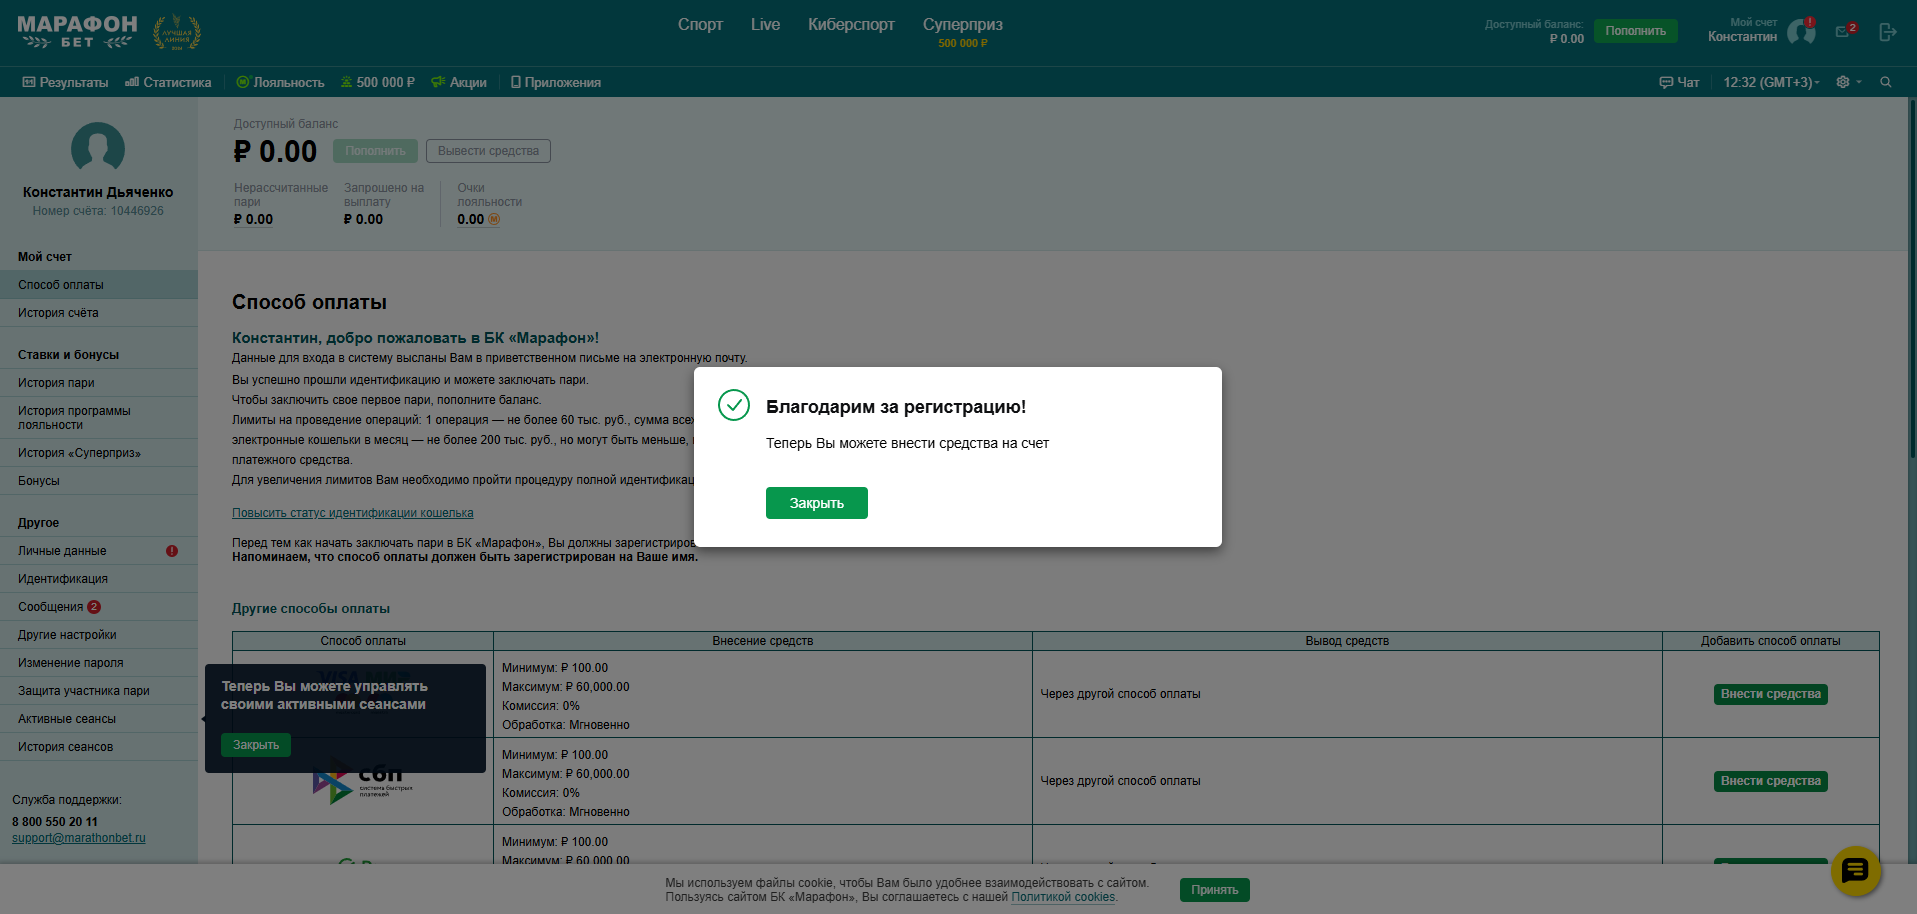Click the loyalty points coin icon
1917x914 pixels.
[494, 220]
